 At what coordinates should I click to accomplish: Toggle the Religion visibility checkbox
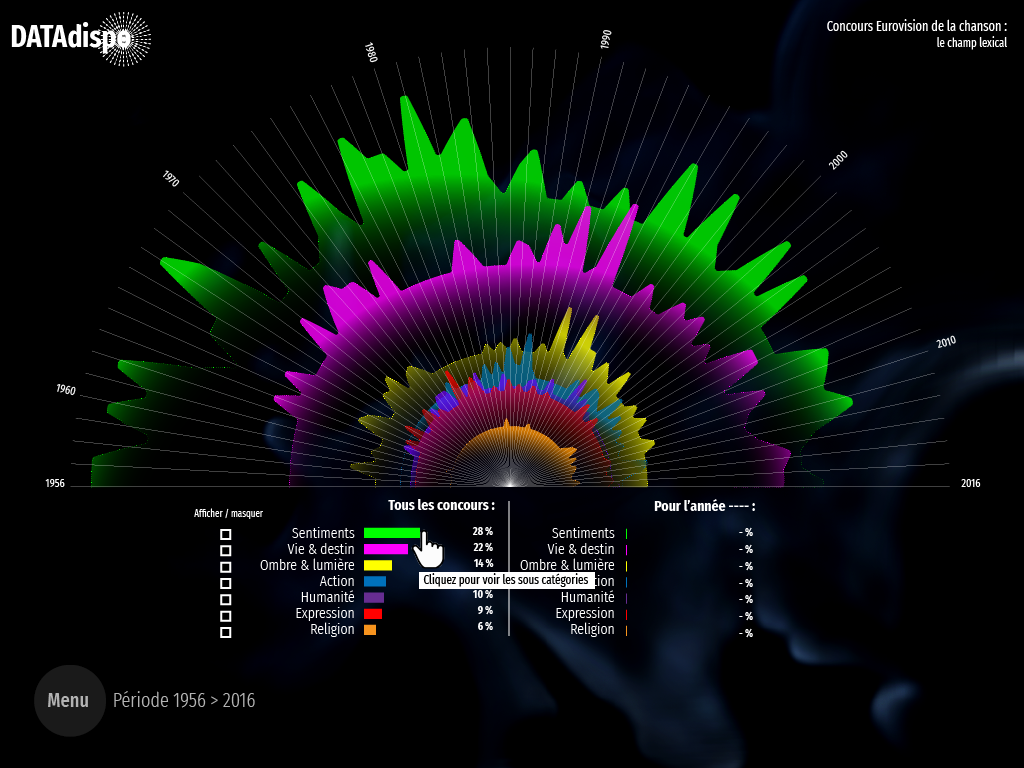[225, 632]
